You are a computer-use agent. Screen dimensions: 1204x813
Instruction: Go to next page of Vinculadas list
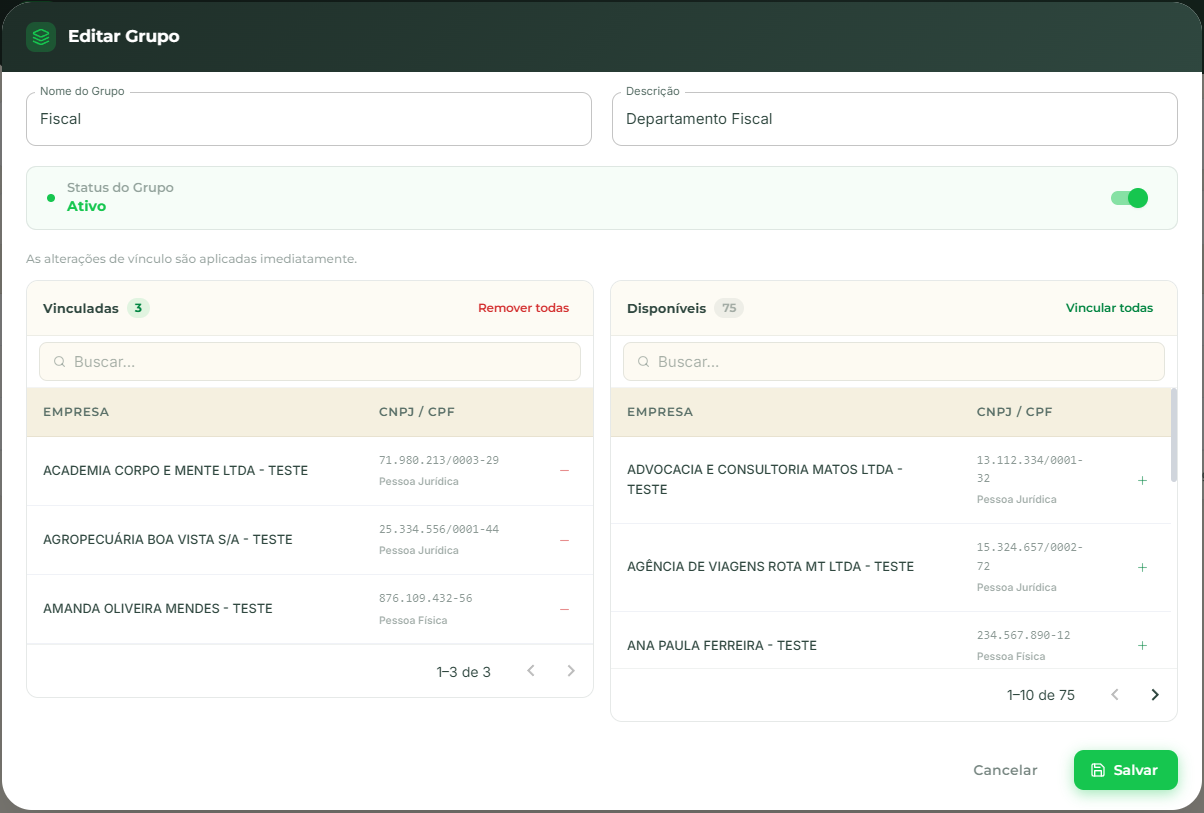click(x=571, y=671)
